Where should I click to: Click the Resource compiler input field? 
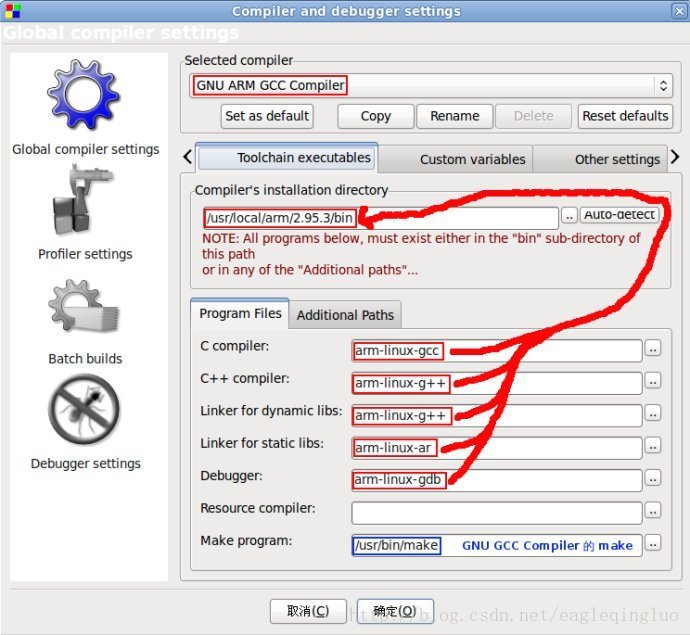tap(496, 513)
